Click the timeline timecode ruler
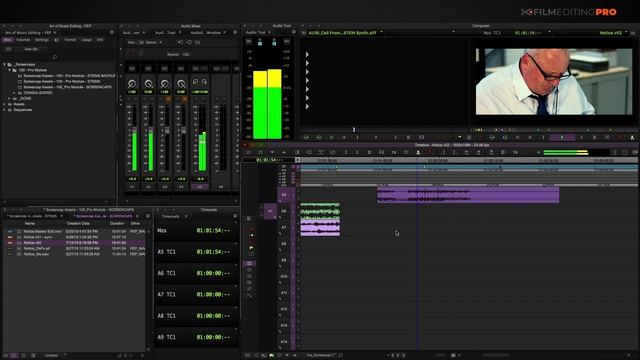640x360 pixels. pyautogui.click(x=469, y=160)
